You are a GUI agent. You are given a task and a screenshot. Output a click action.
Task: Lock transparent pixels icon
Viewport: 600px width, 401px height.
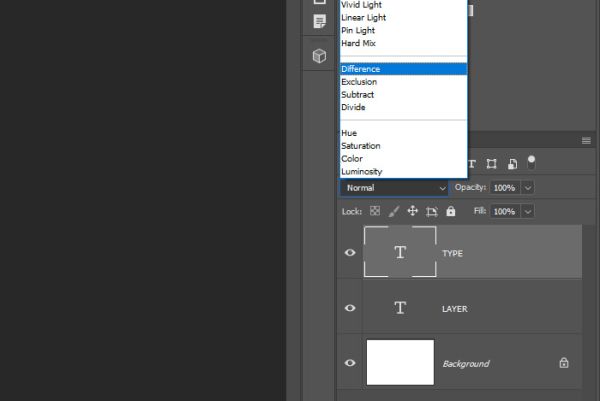[375, 211]
